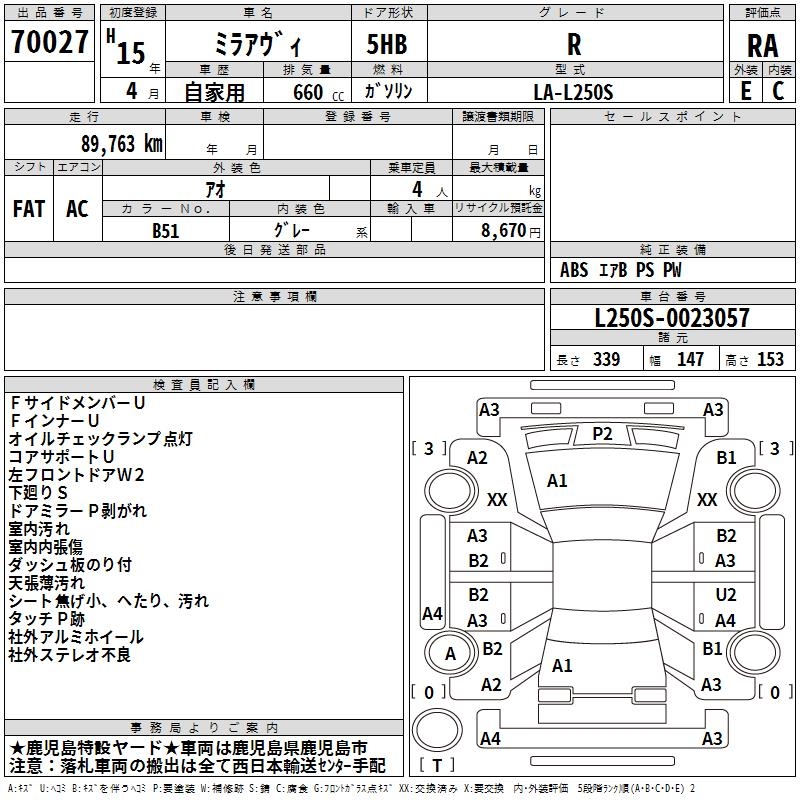Select the displacement value 660 cc
This screenshot has width=800, height=800.
(318, 92)
